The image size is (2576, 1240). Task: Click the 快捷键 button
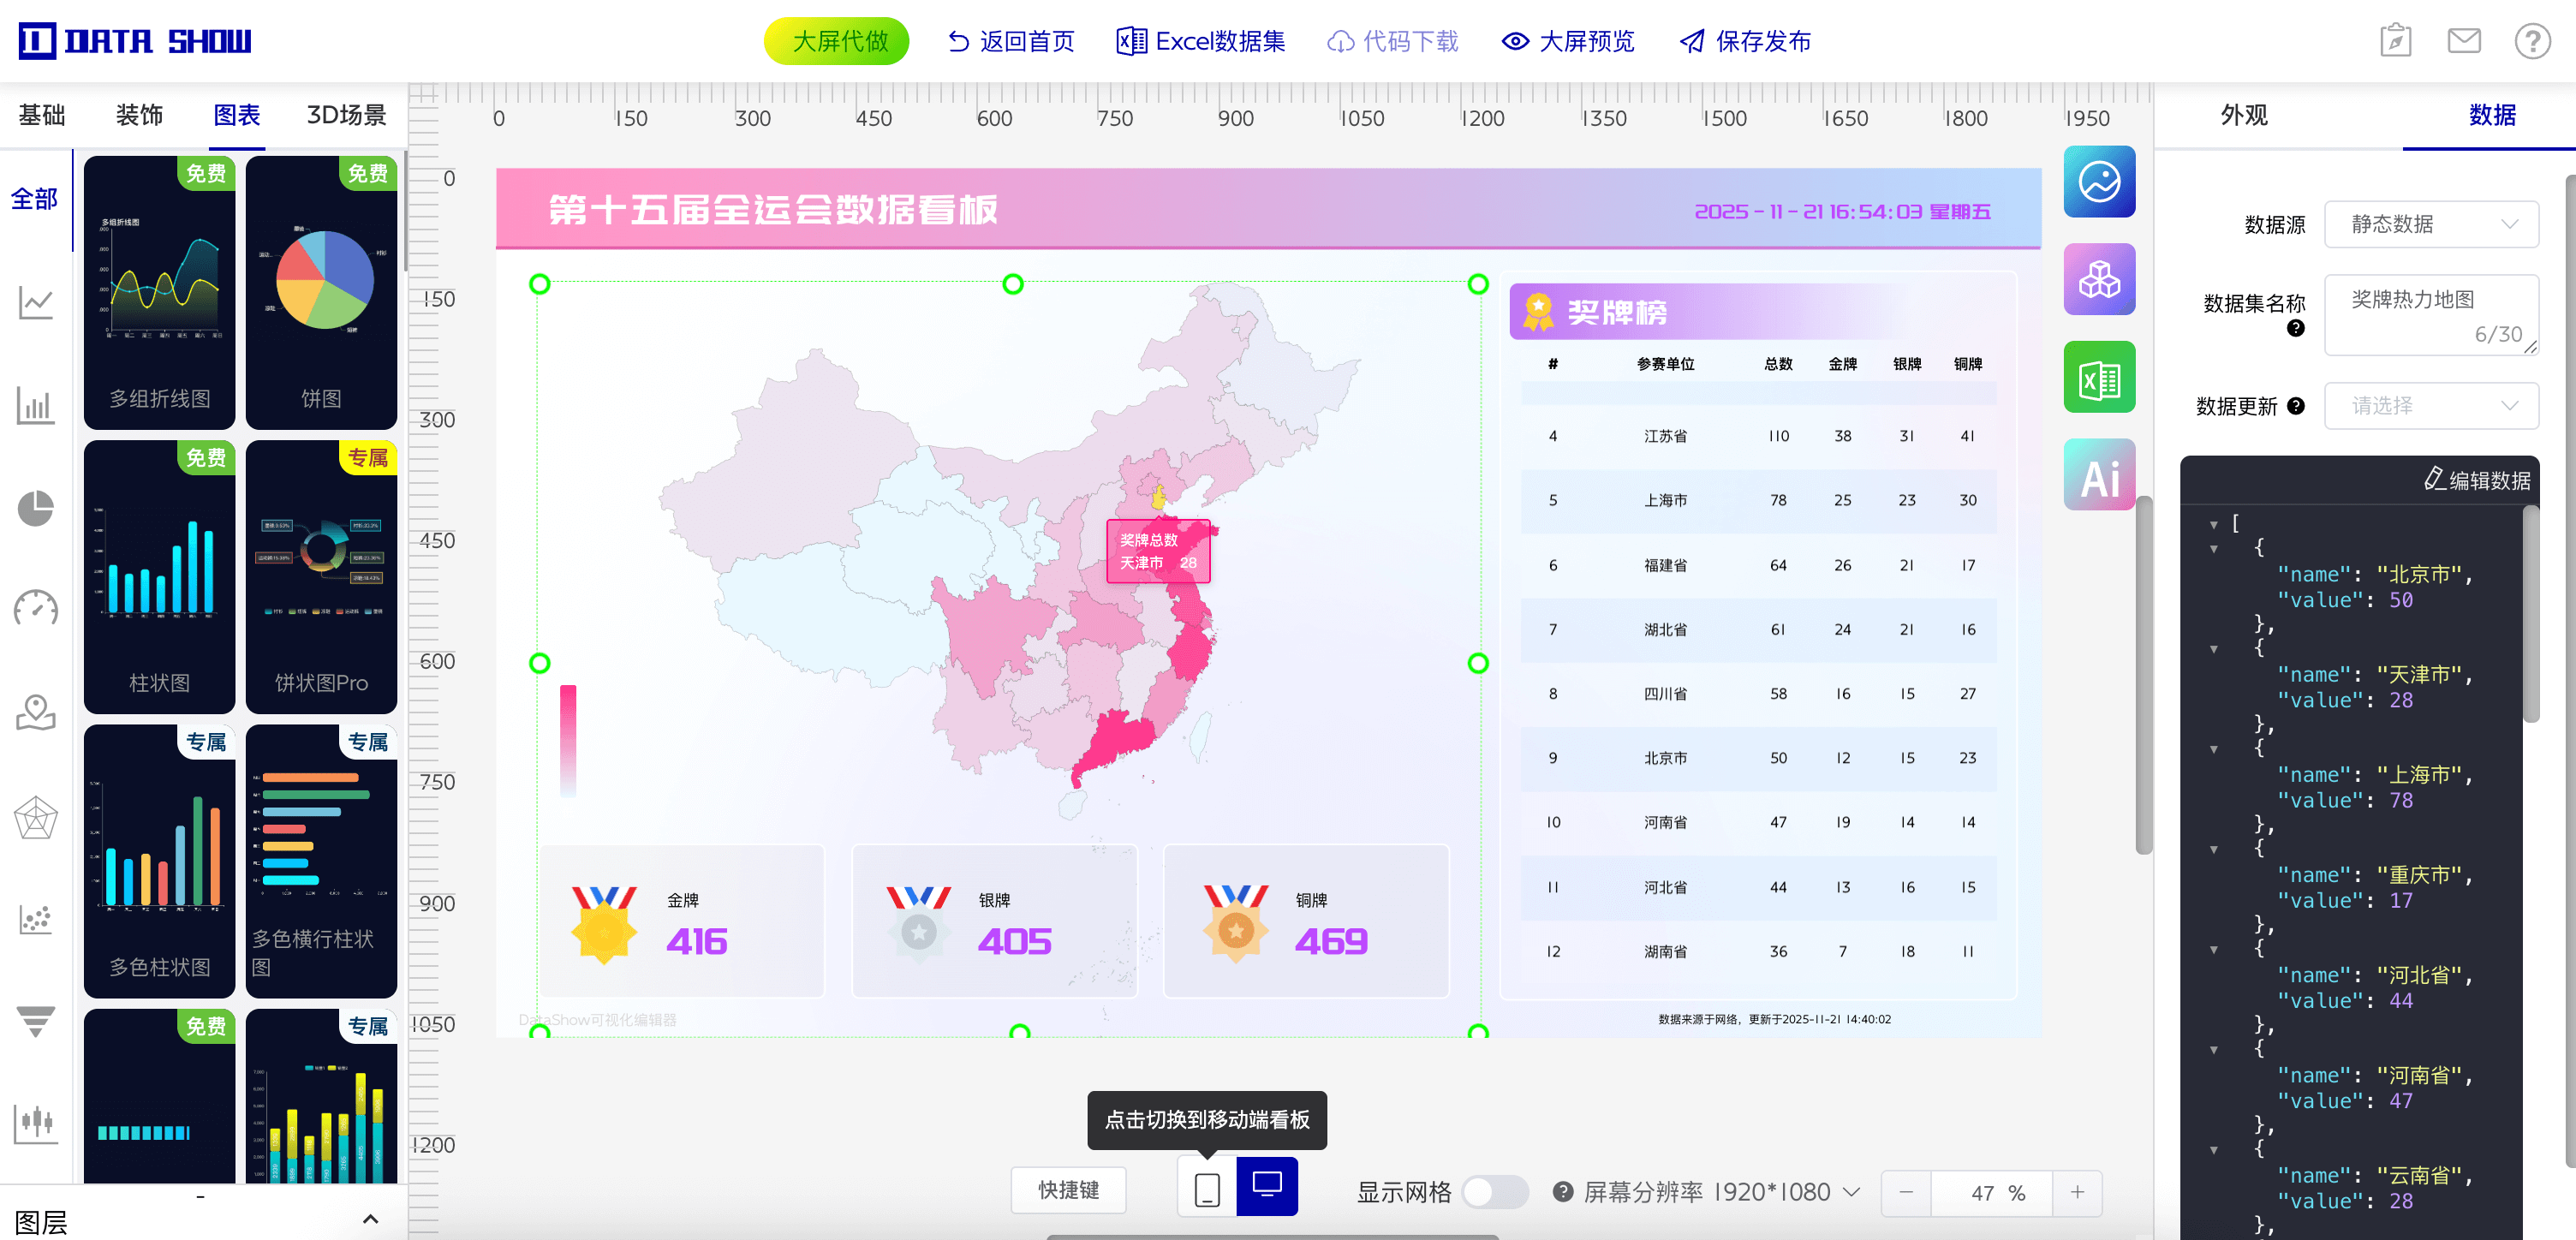[1067, 1190]
